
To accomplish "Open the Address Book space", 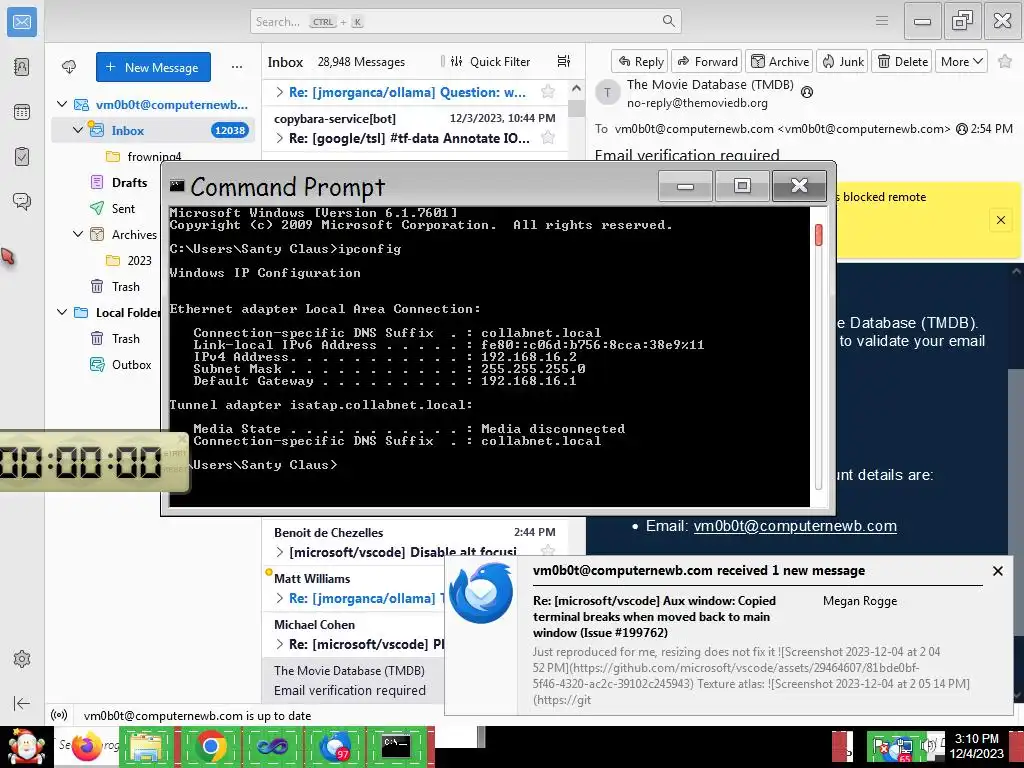I will [22, 67].
